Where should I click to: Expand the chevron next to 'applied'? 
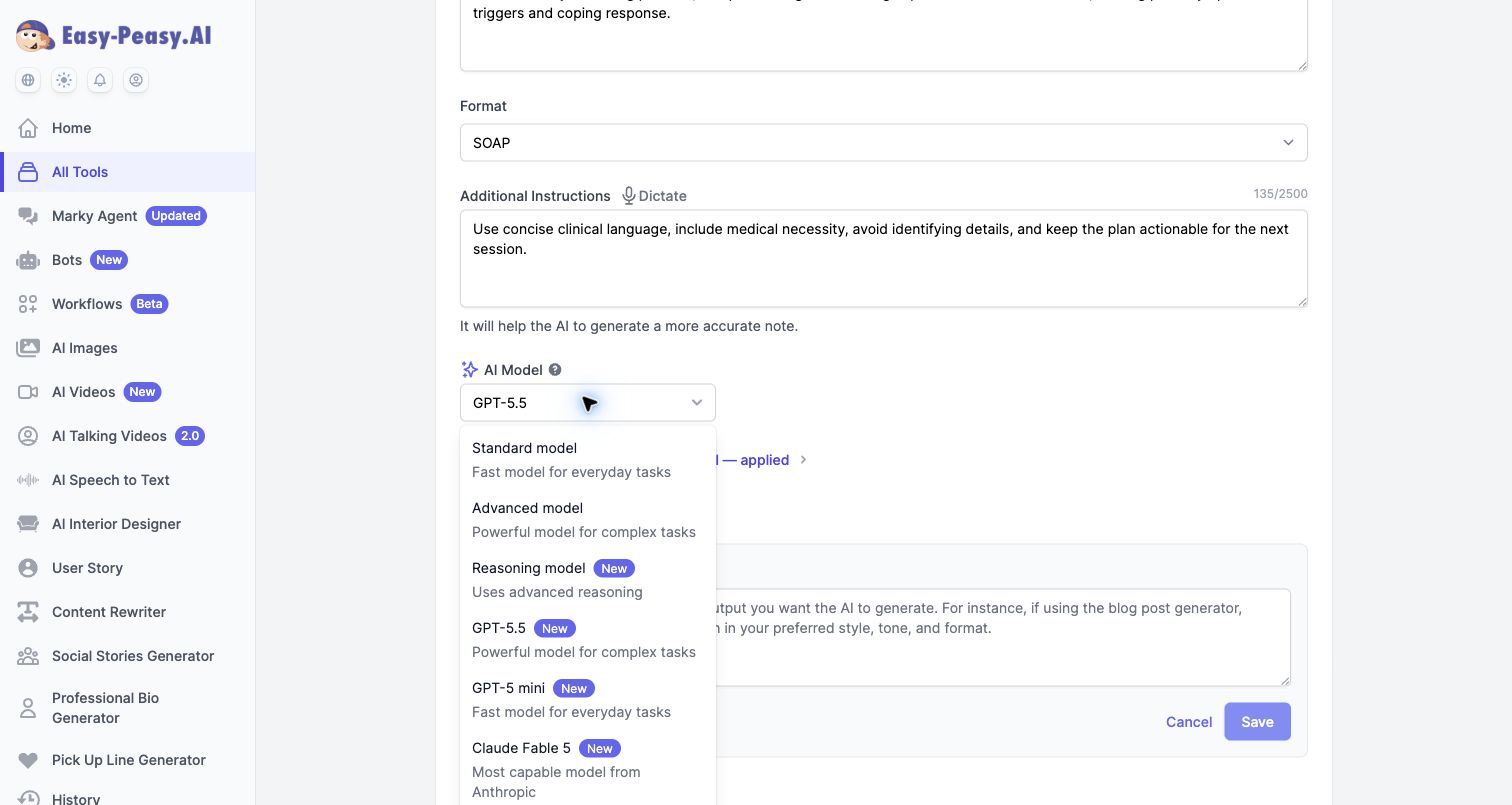click(803, 460)
